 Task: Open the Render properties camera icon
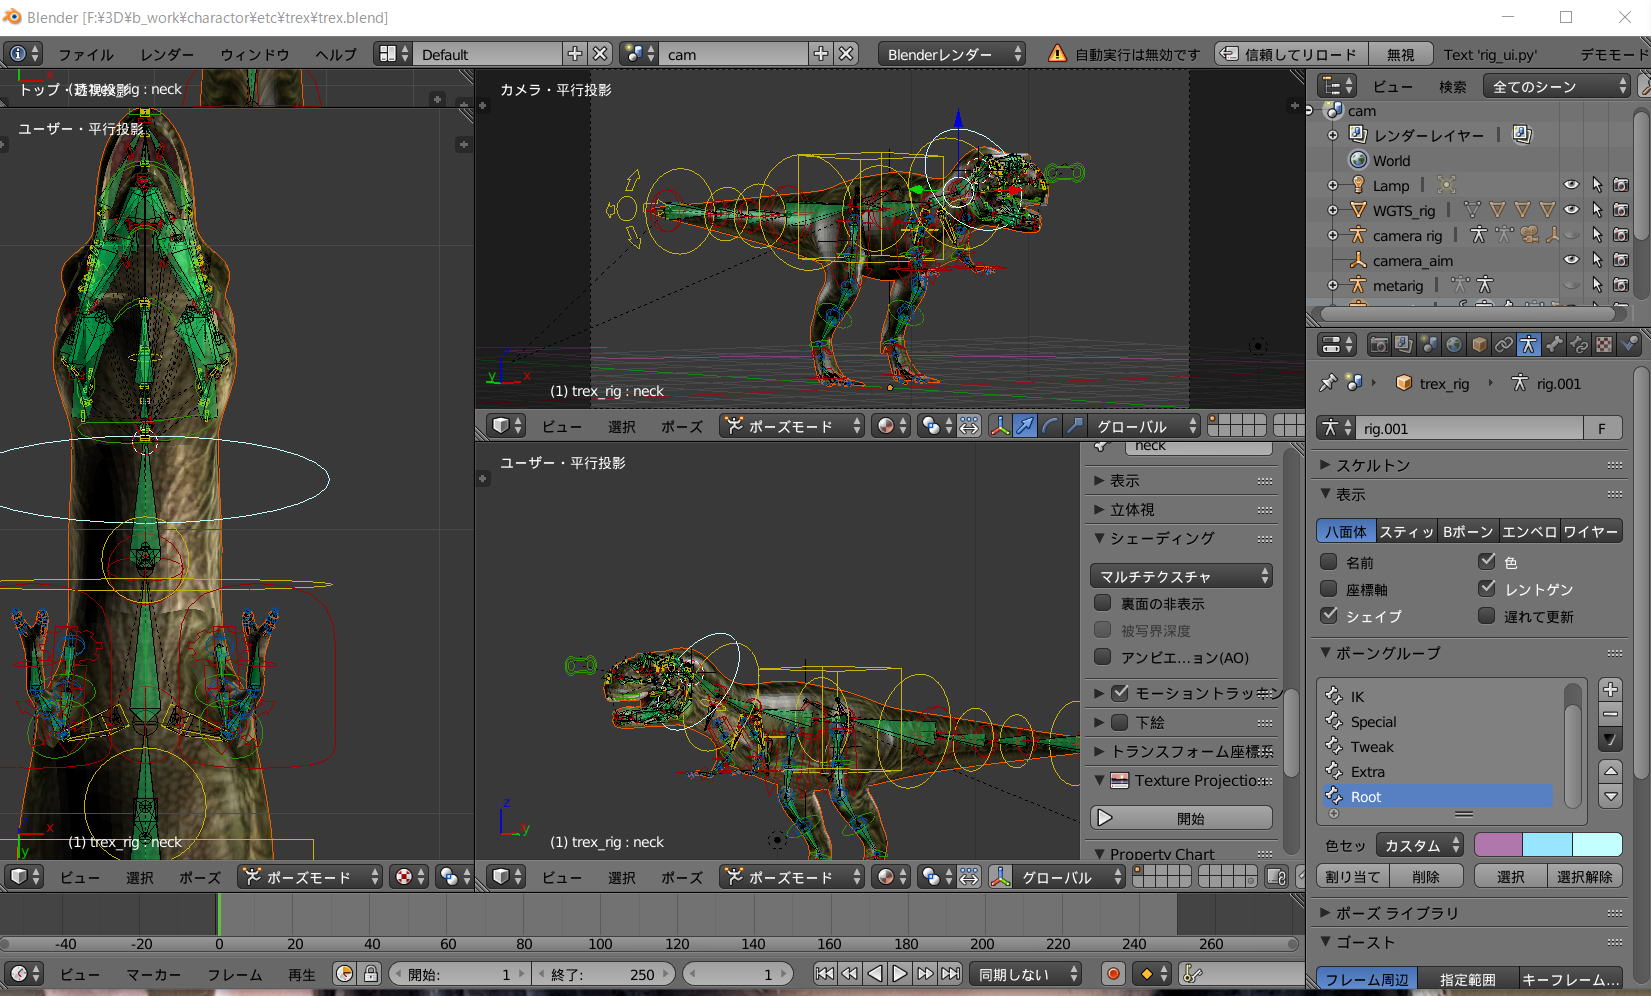point(1379,345)
